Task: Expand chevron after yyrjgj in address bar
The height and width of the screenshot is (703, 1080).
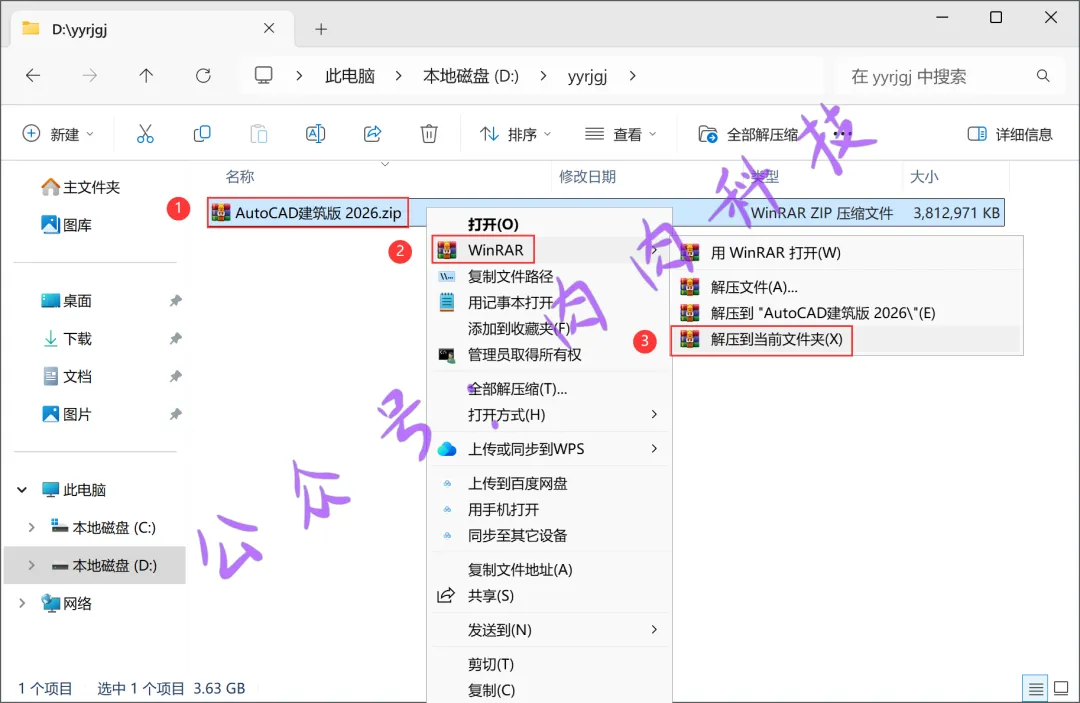Action: tap(632, 76)
